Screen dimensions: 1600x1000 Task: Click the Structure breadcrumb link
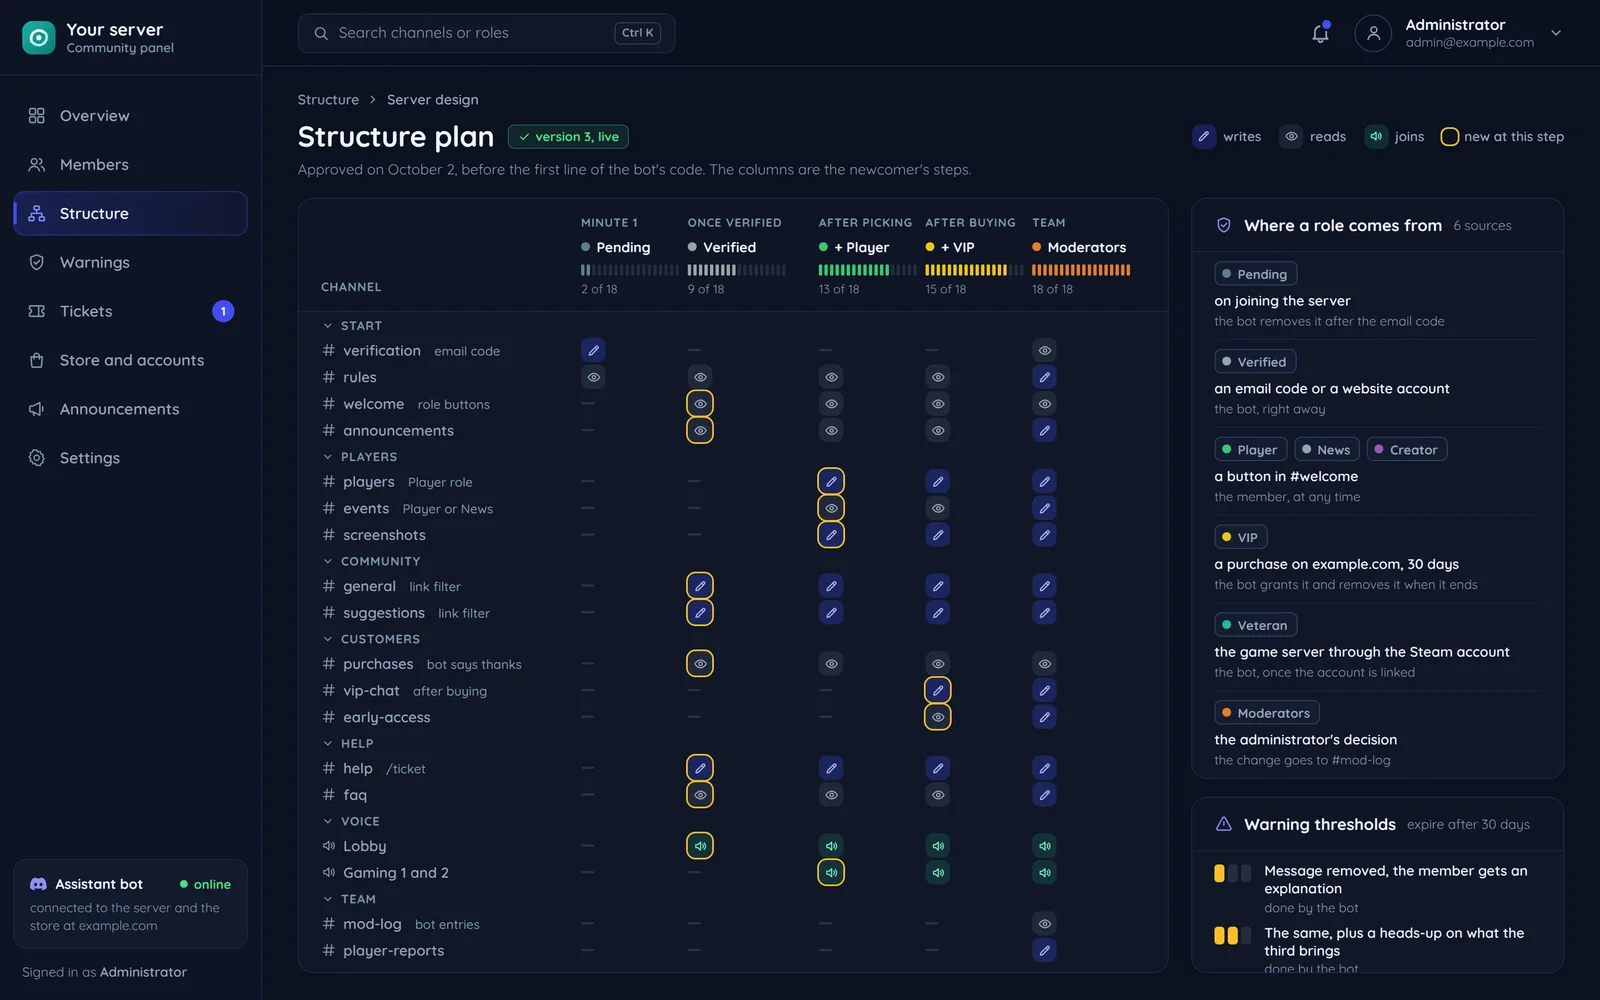[x=328, y=100]
